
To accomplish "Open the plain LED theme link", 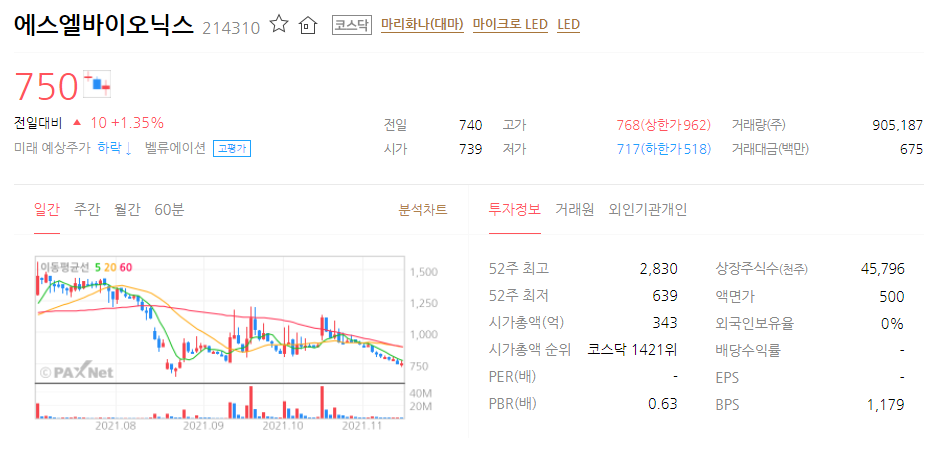I will coord(568,25).
